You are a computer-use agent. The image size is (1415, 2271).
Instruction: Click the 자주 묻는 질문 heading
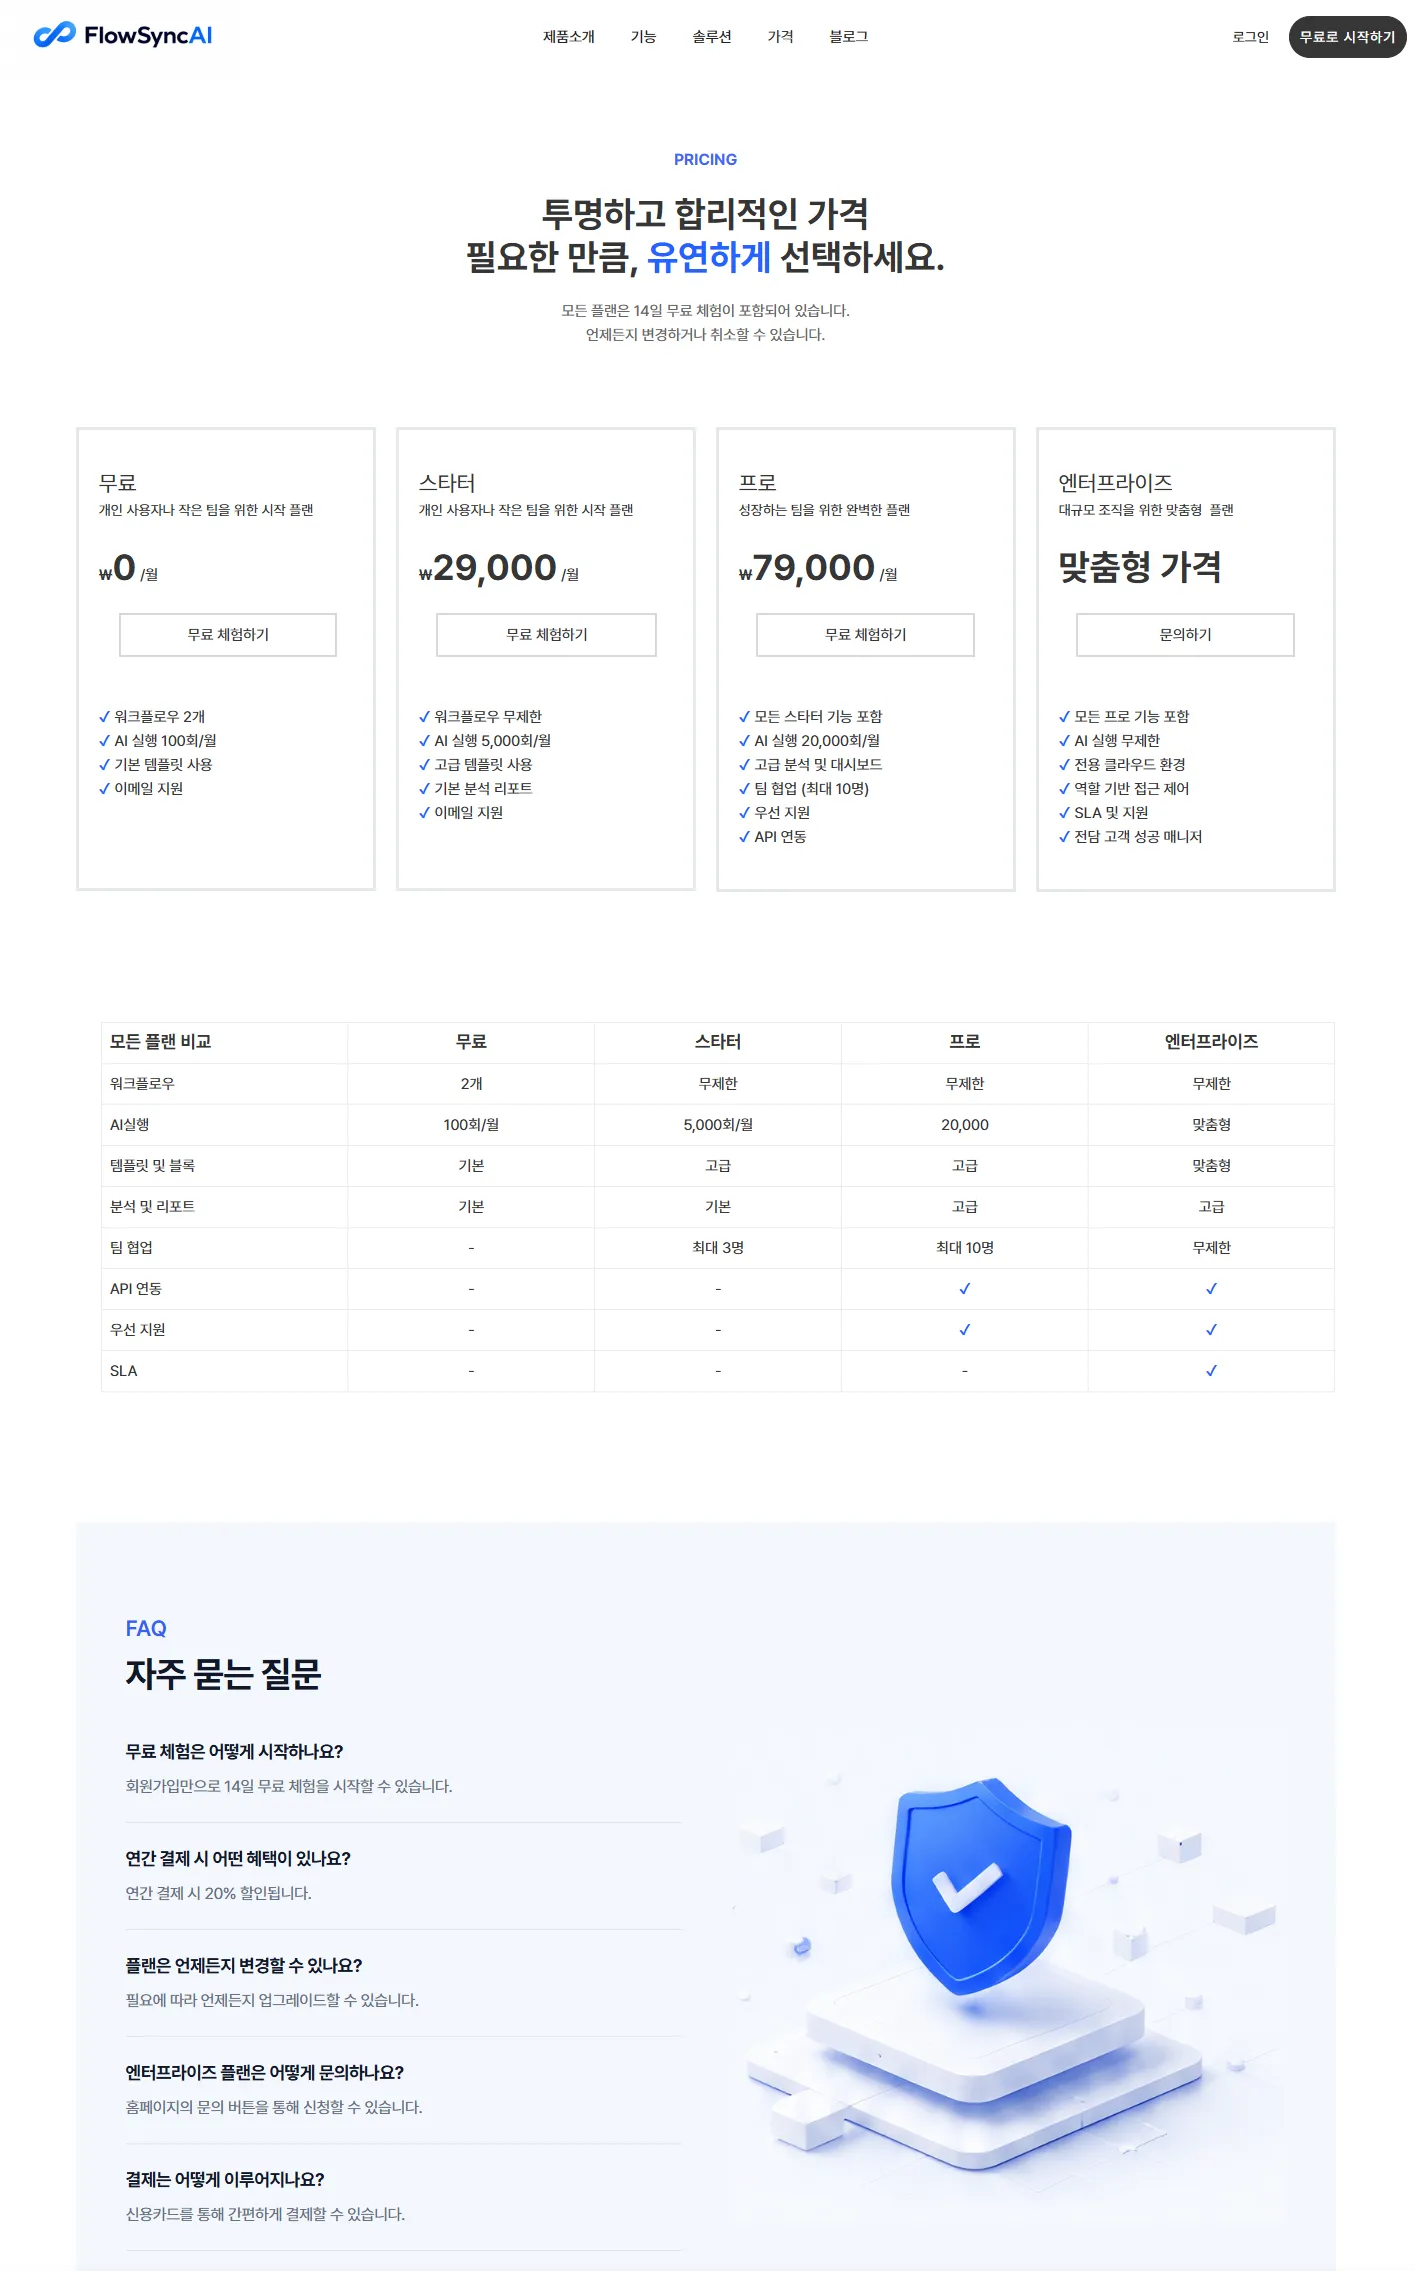[x=223, y=1674]
